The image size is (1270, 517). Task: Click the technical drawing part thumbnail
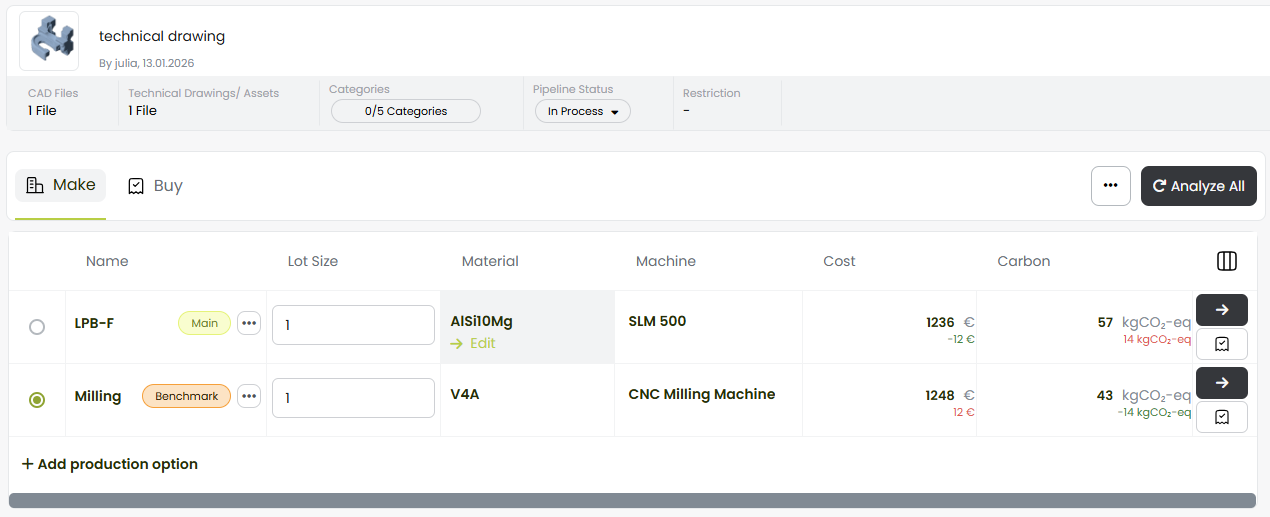tap(49, 41)
